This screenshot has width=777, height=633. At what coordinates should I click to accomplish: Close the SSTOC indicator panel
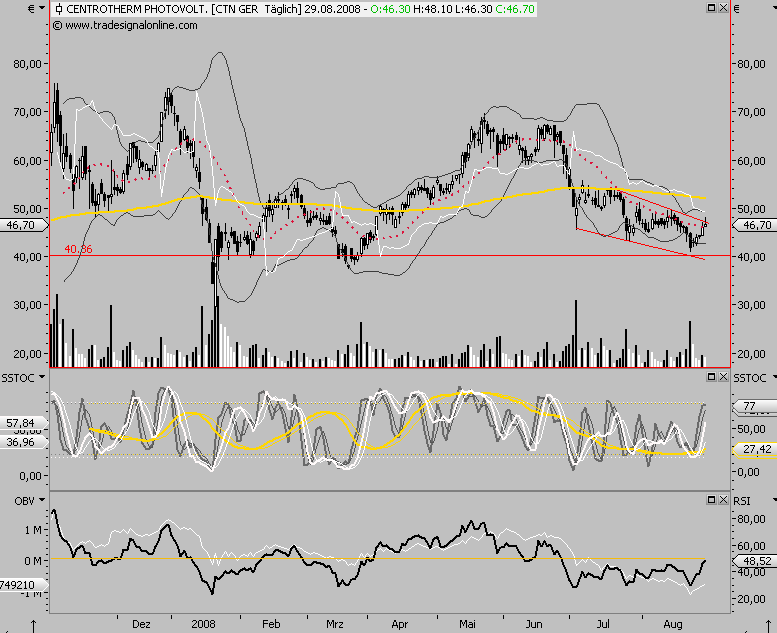click(723, 377)
